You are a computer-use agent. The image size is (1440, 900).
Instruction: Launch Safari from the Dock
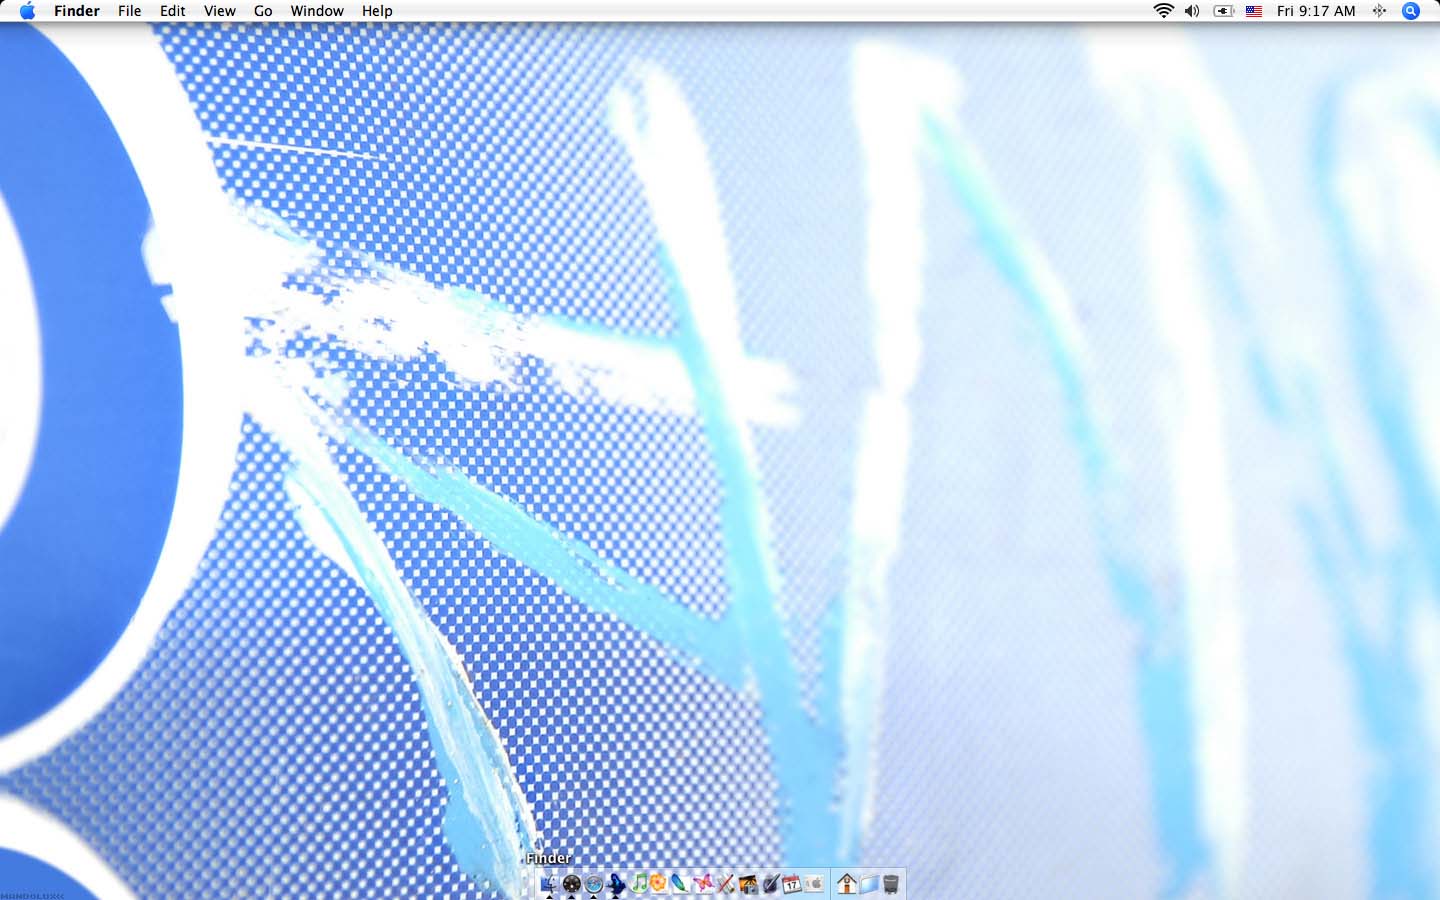(x=593, y=884)
